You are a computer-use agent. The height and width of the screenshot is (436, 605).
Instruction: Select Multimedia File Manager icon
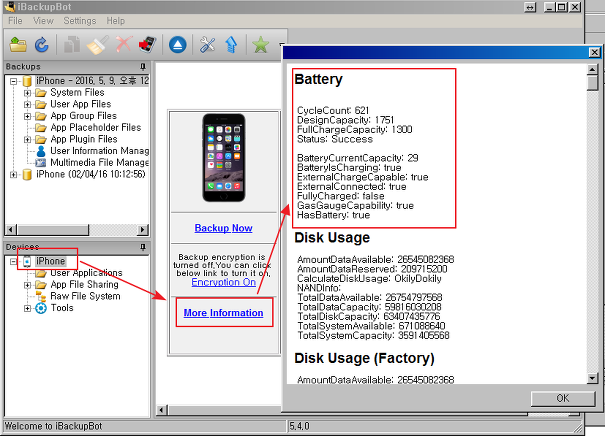(x=41, y=162)
